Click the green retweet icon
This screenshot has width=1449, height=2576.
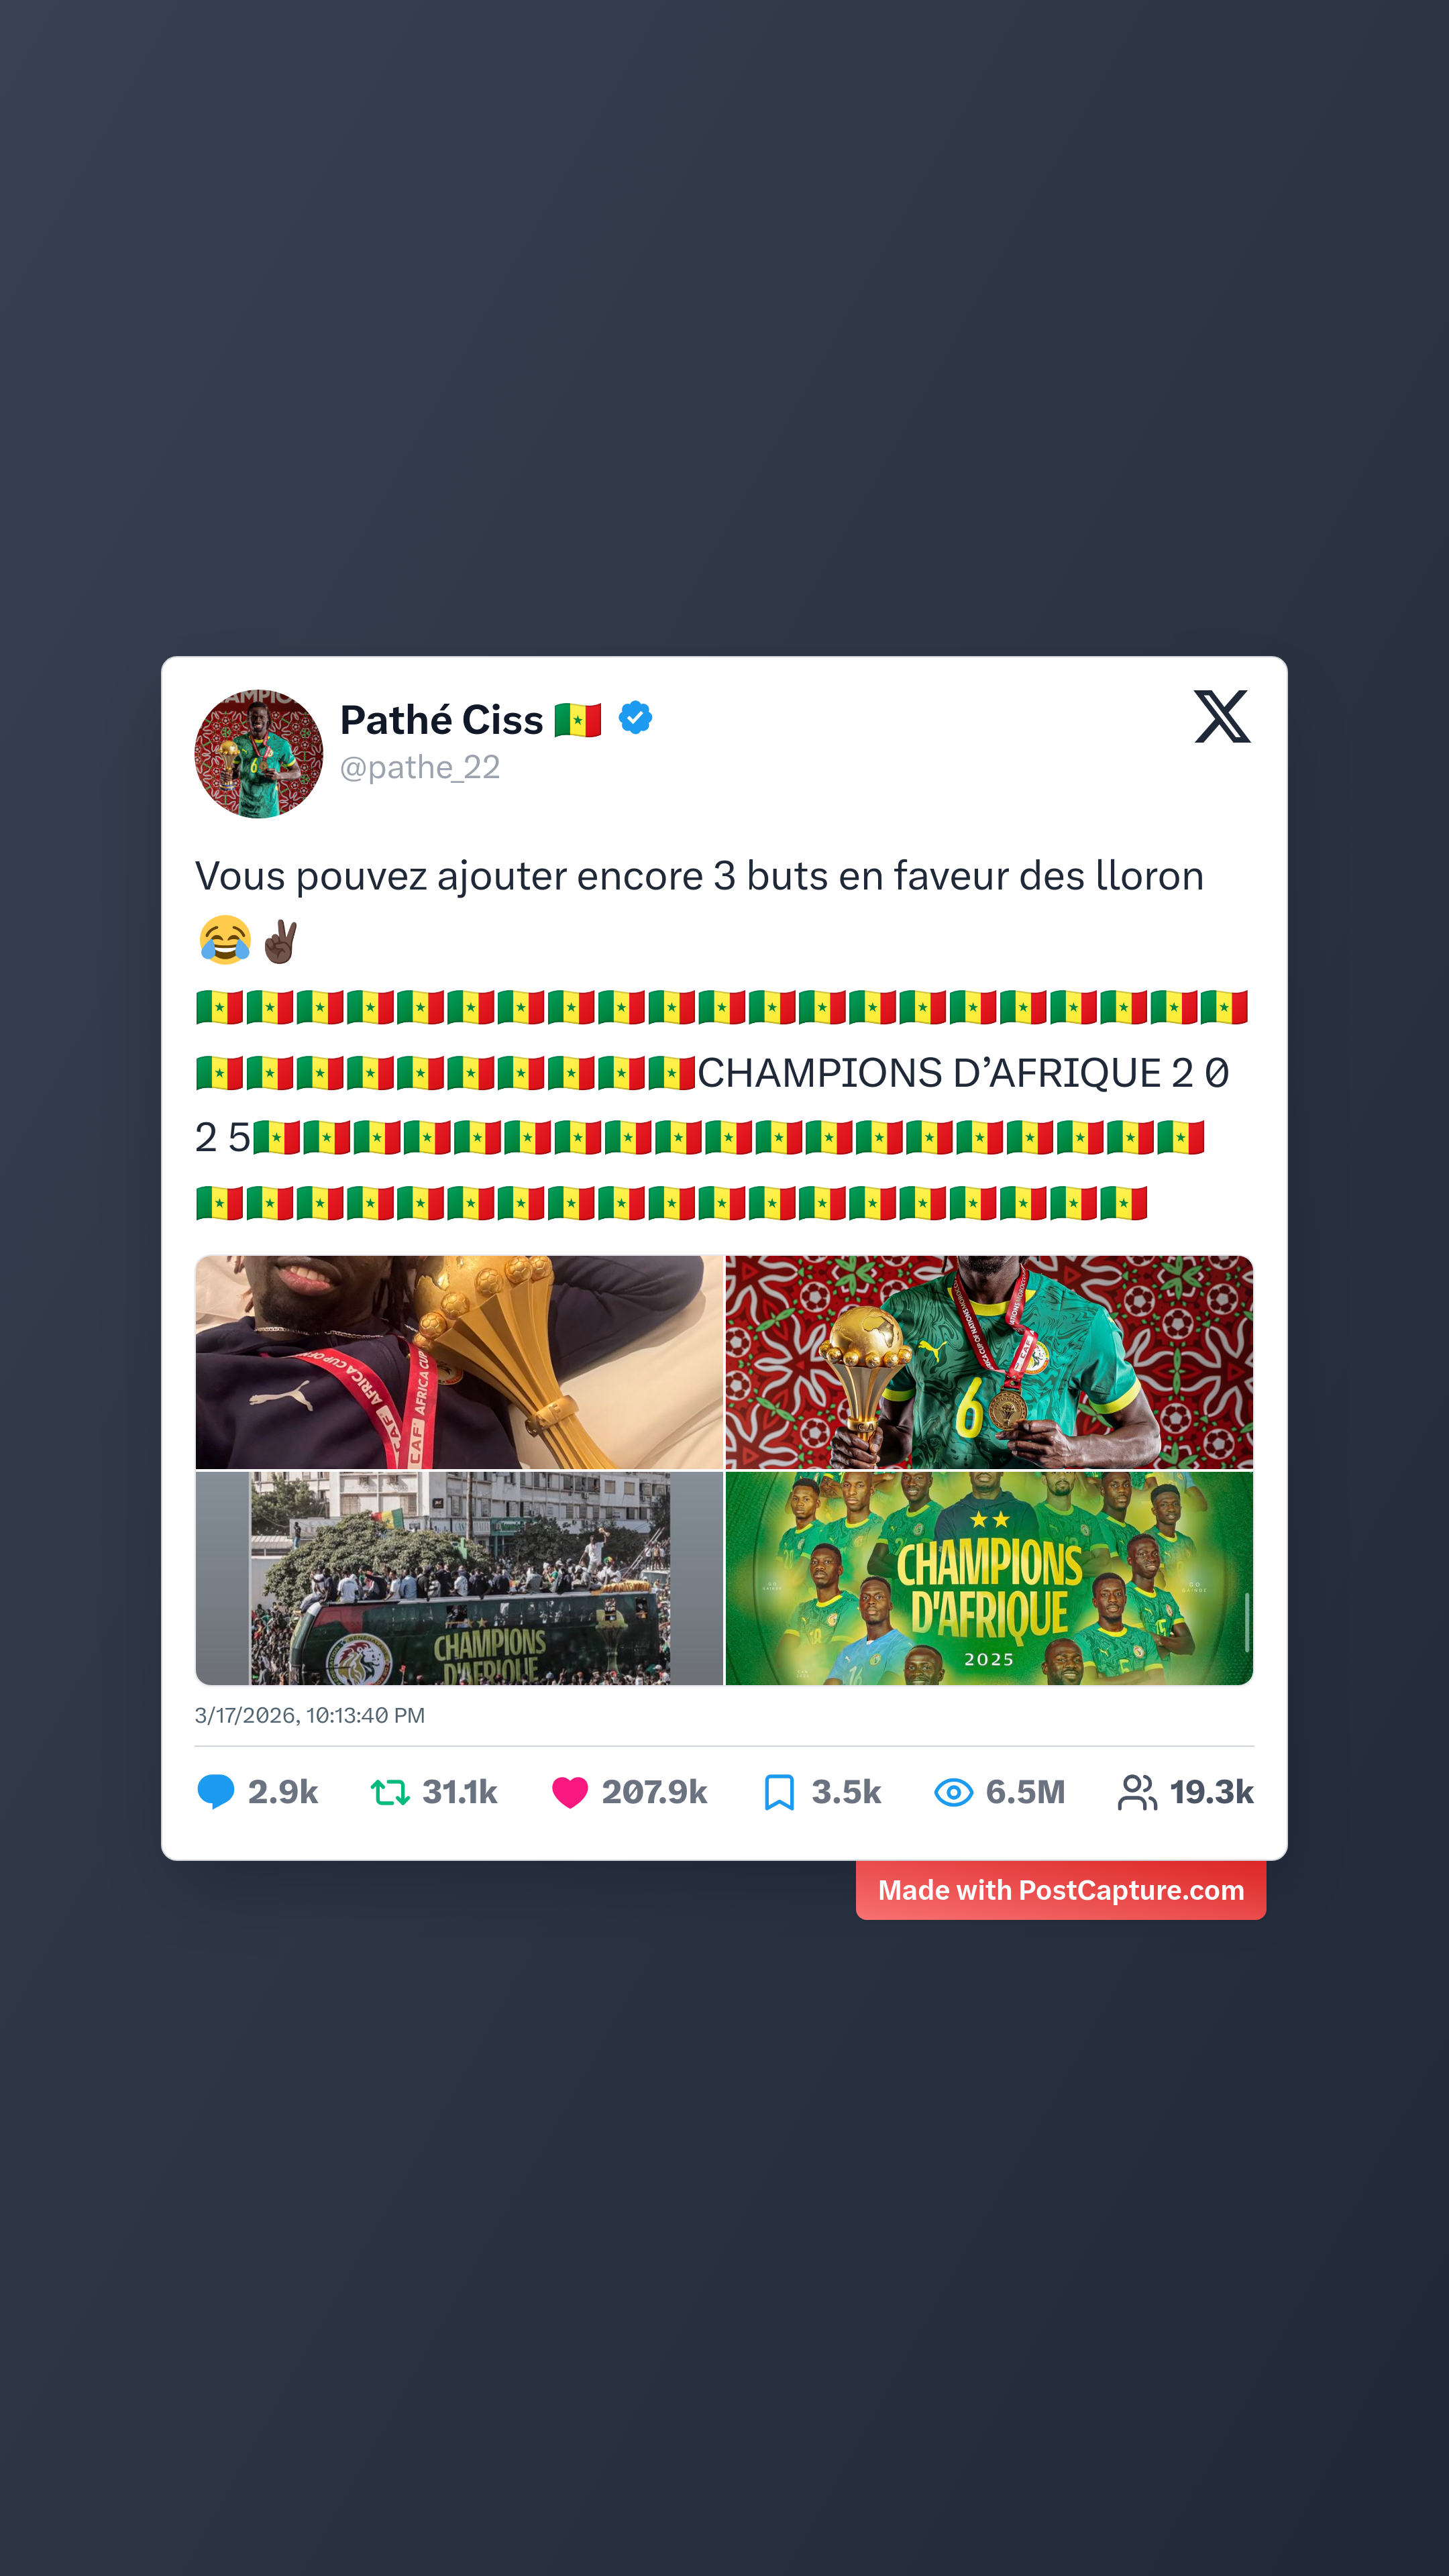(390, 1792)
